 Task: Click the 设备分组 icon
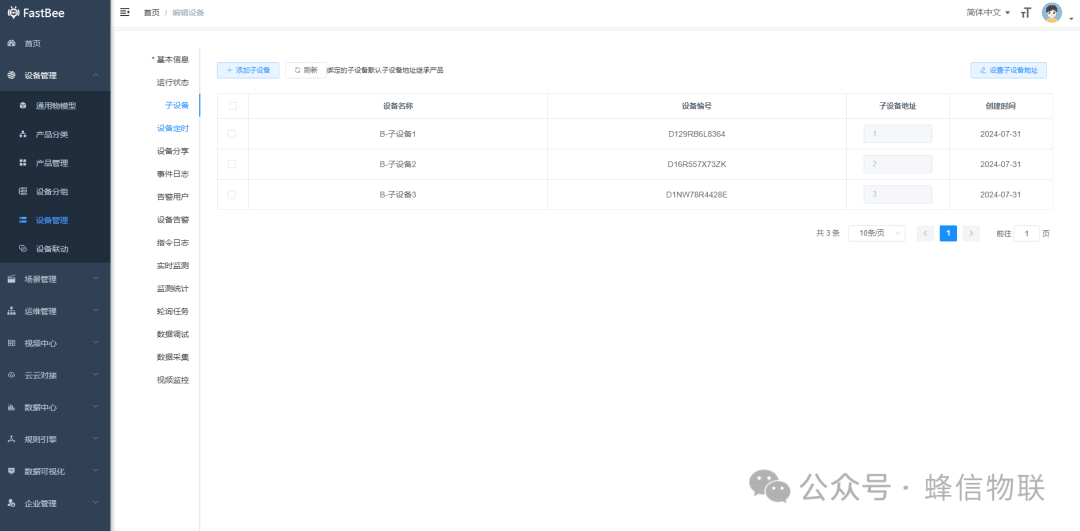coord(23,191)
